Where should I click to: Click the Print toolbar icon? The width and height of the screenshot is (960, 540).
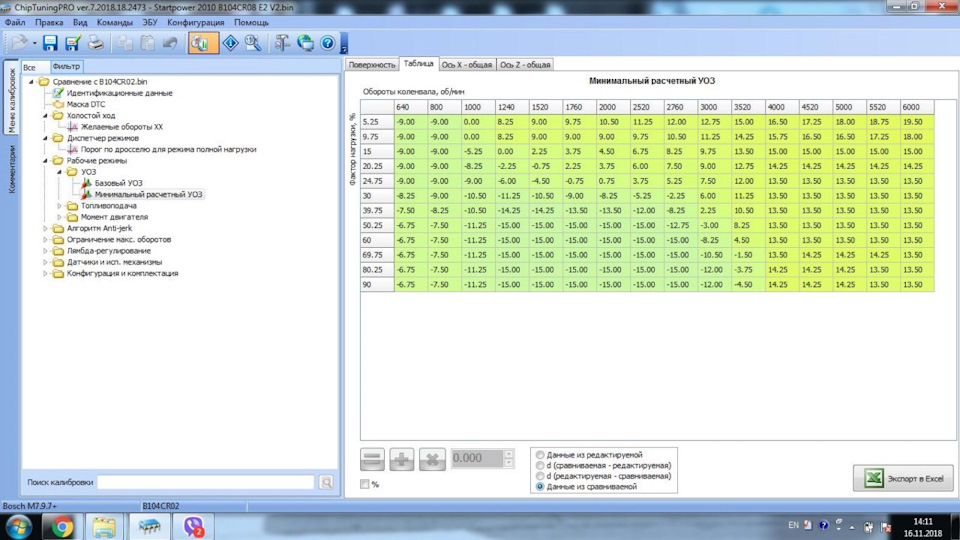[x=96, y=43]
